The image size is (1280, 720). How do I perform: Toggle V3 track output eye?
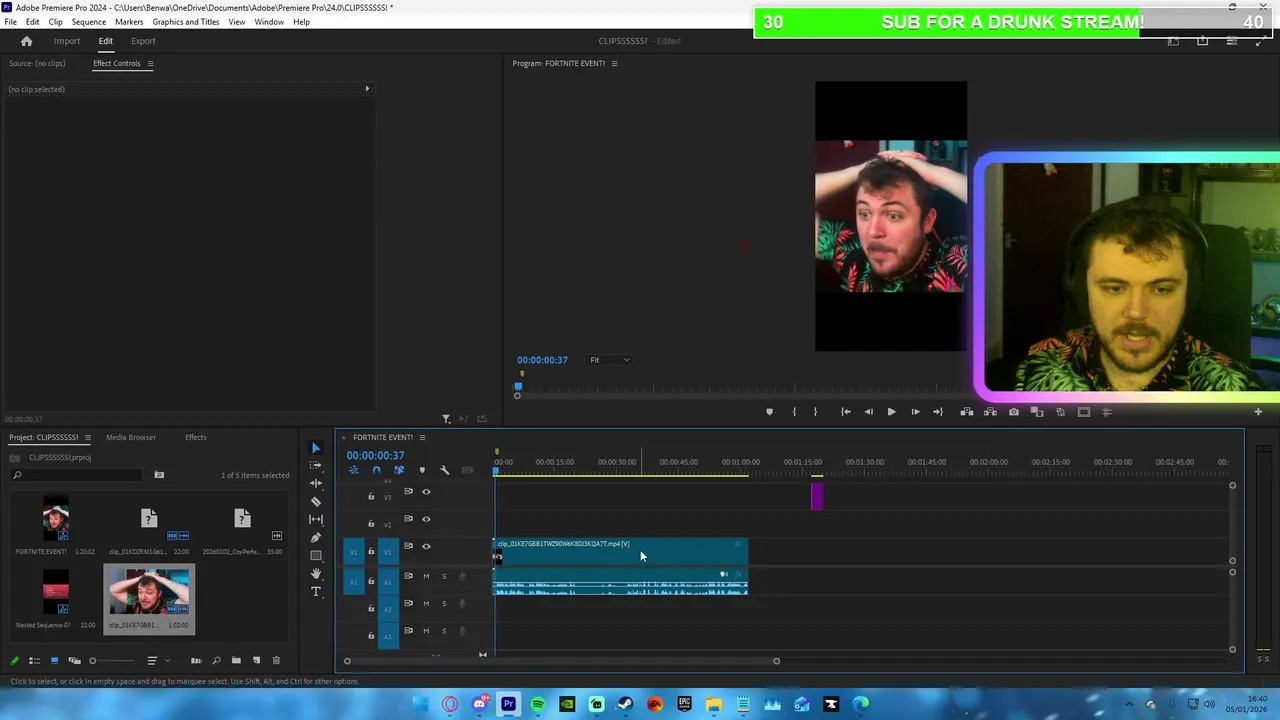(426, 492)
